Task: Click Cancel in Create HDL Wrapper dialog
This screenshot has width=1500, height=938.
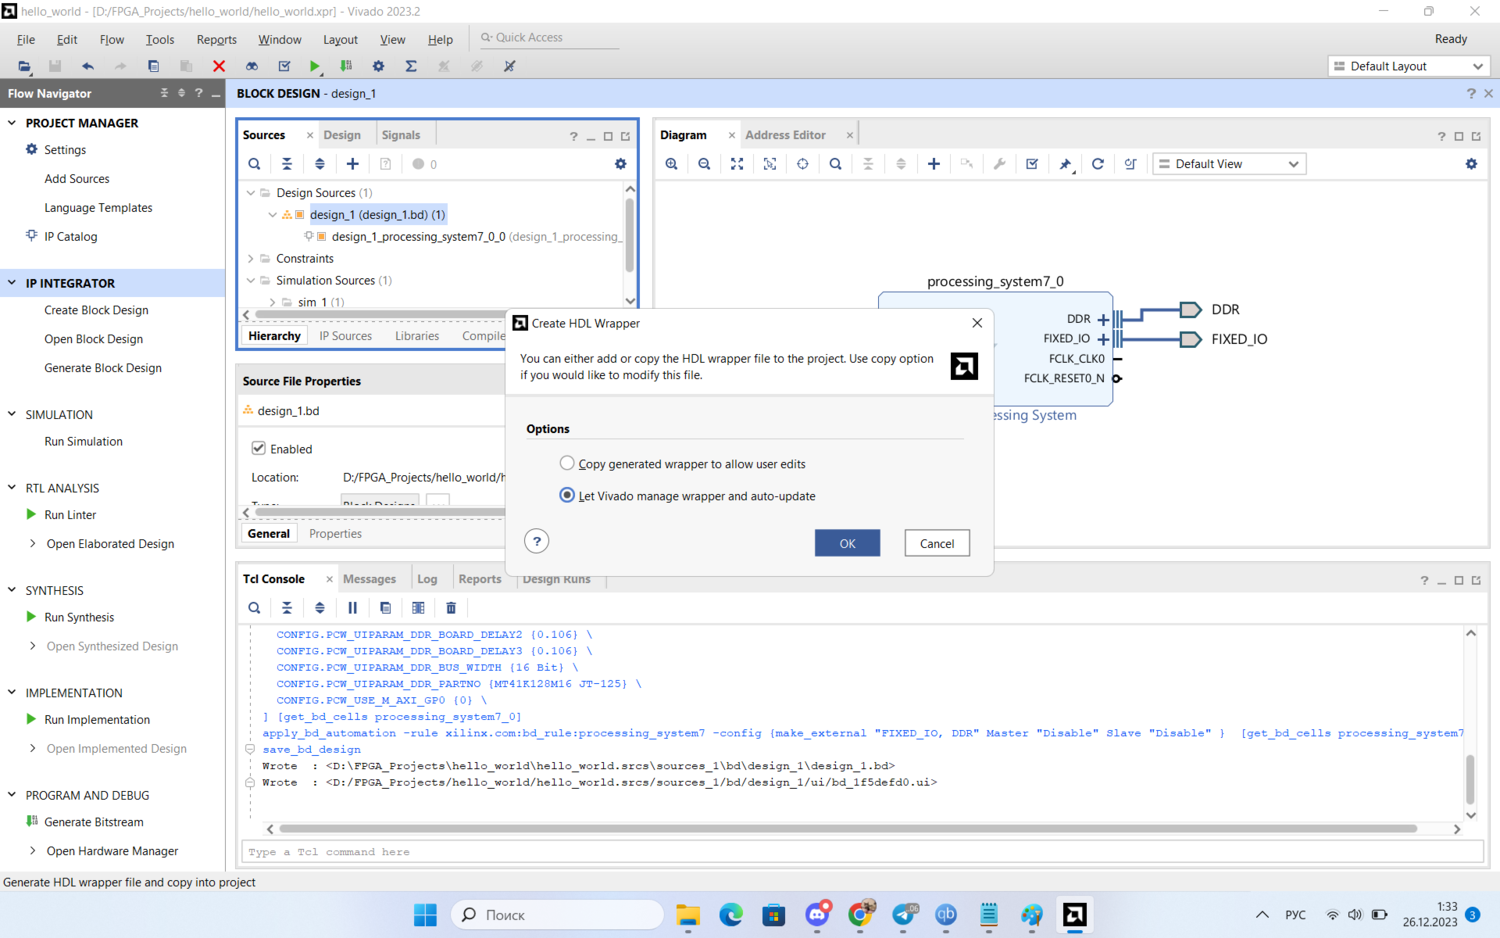Action: [937, 543]
